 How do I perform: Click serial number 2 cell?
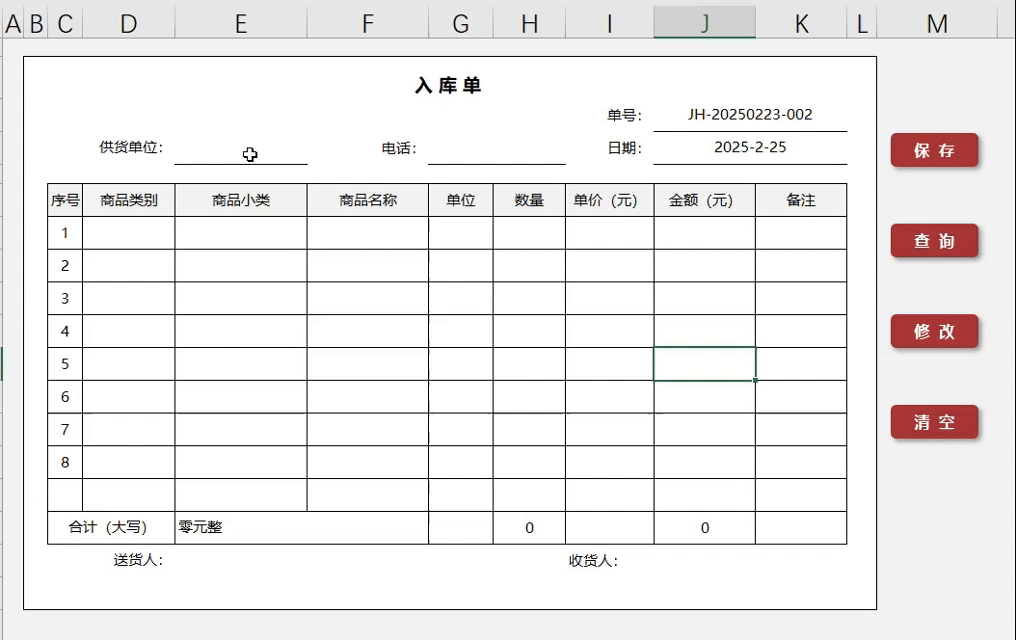(65, 266)
